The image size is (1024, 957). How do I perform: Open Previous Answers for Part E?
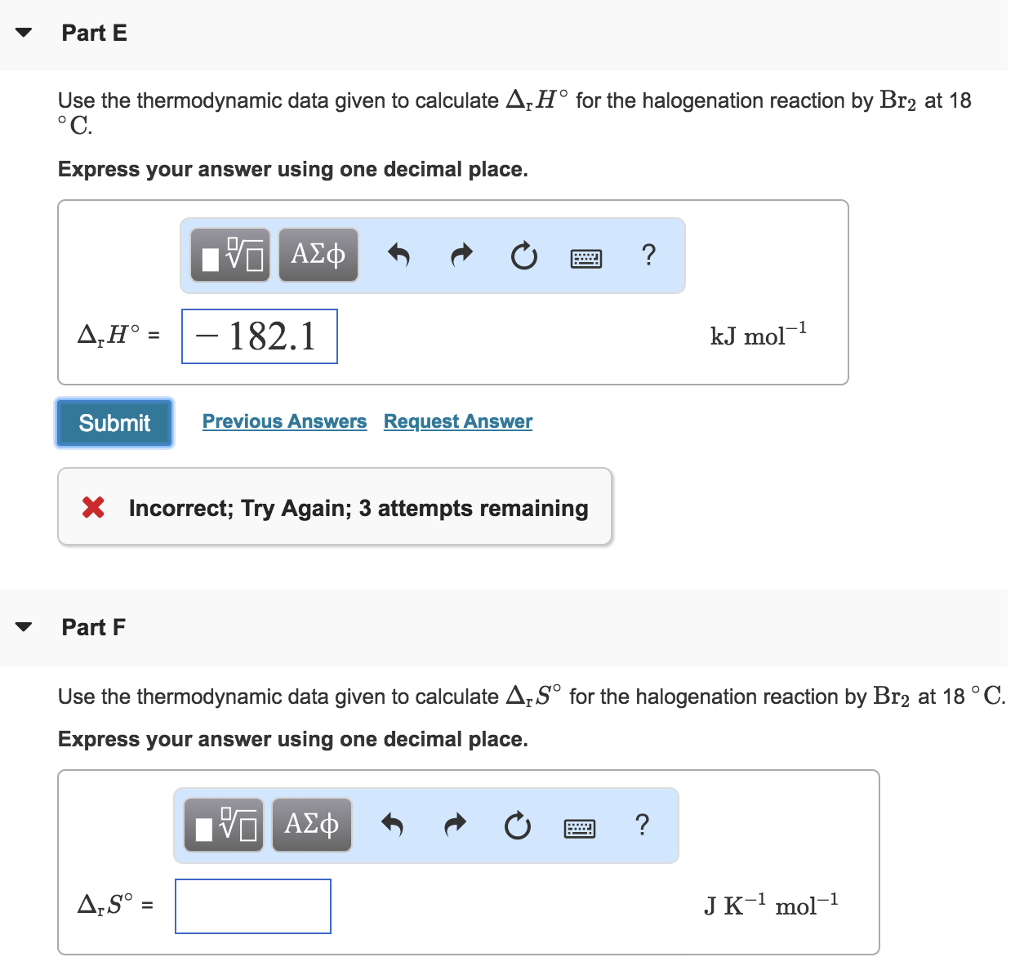pyautogui.click(x=284, y=421)
